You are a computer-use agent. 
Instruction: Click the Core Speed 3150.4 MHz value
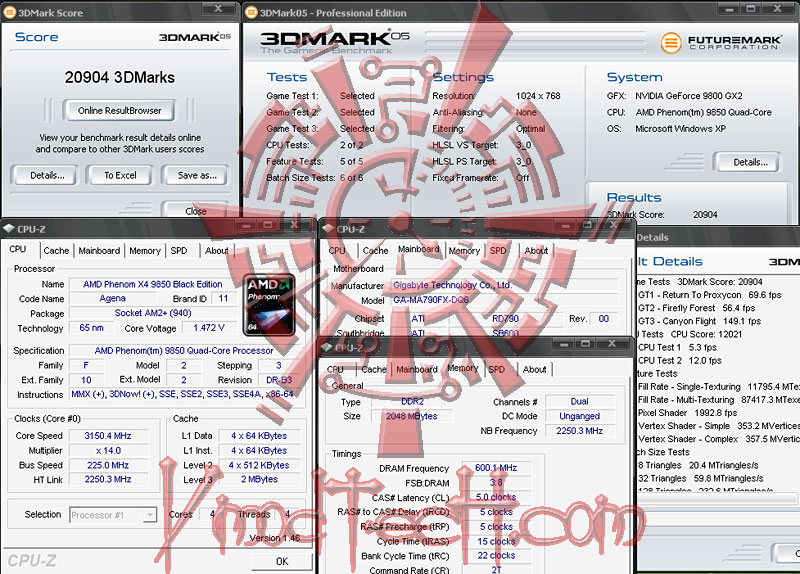108,436
